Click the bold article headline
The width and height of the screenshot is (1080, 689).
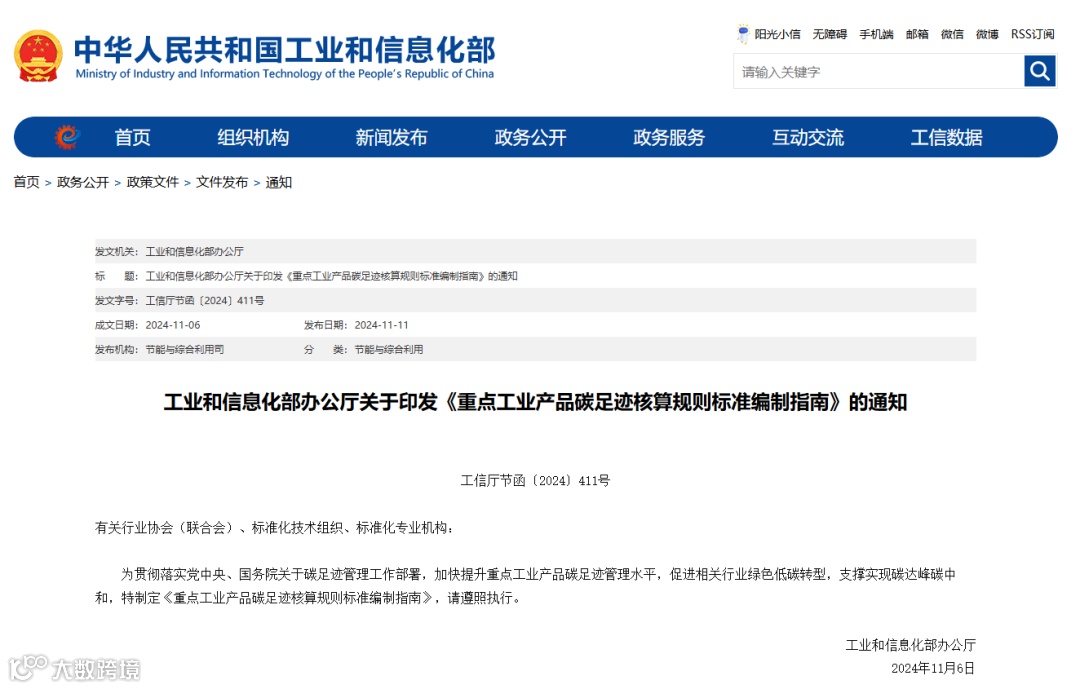(535, 402)
